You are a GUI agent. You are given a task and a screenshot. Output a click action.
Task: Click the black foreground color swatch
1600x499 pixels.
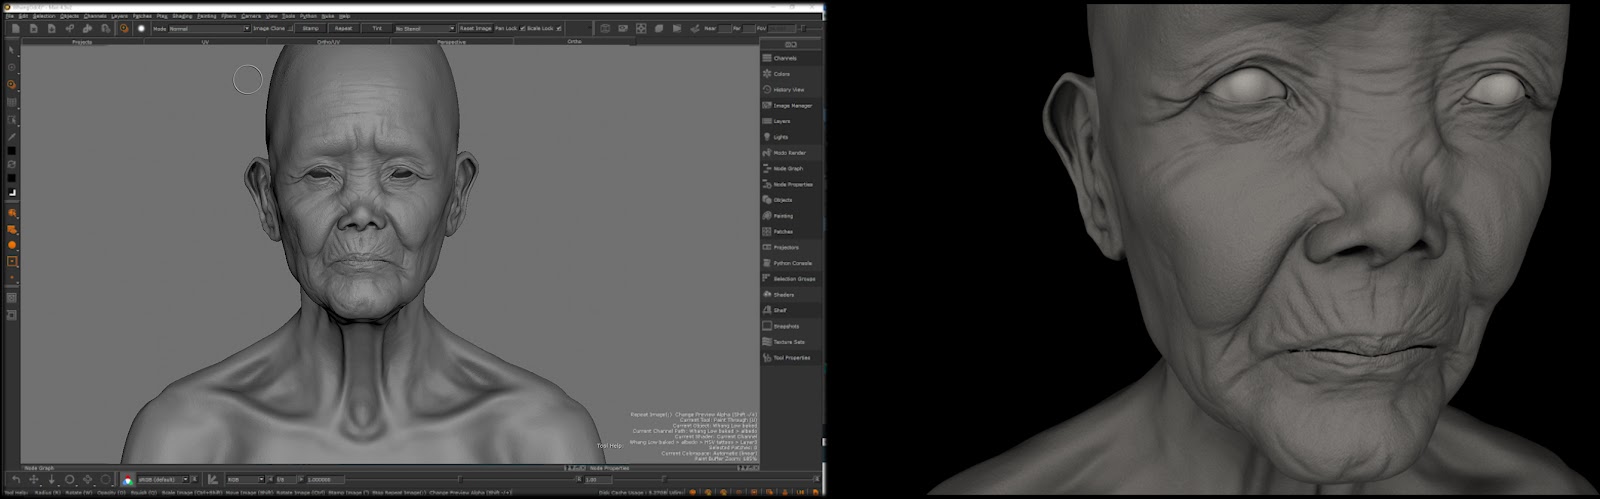[x=12, y=150]
